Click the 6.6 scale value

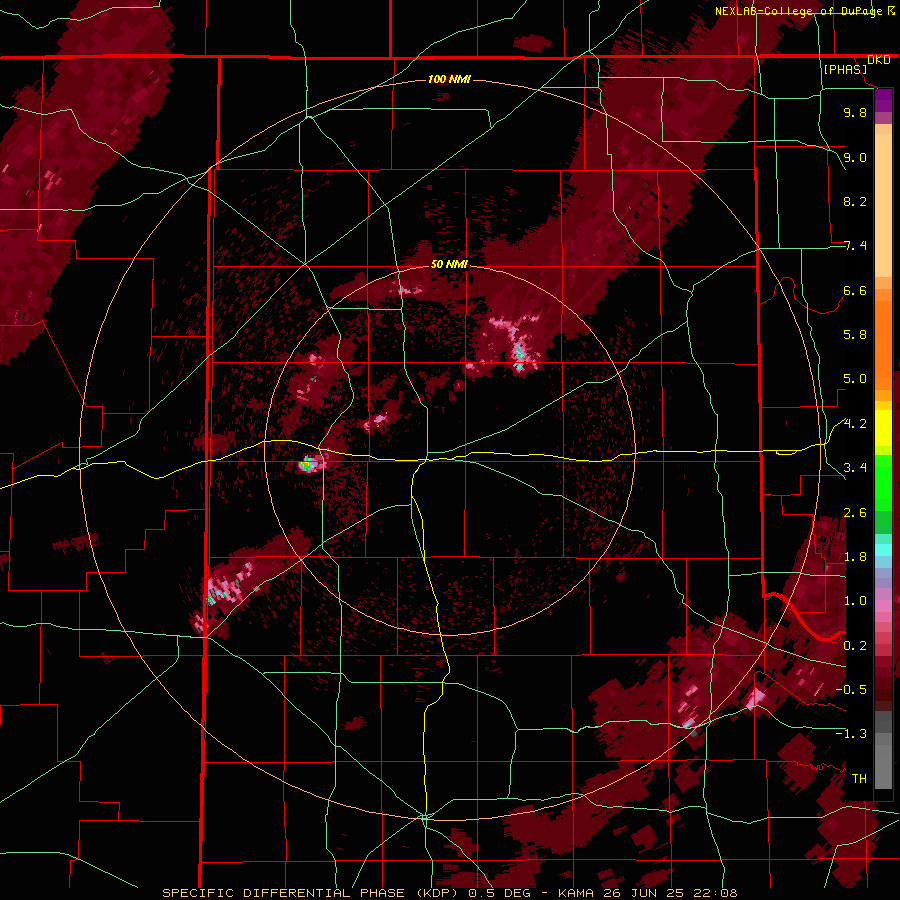[x=855, y=290]
